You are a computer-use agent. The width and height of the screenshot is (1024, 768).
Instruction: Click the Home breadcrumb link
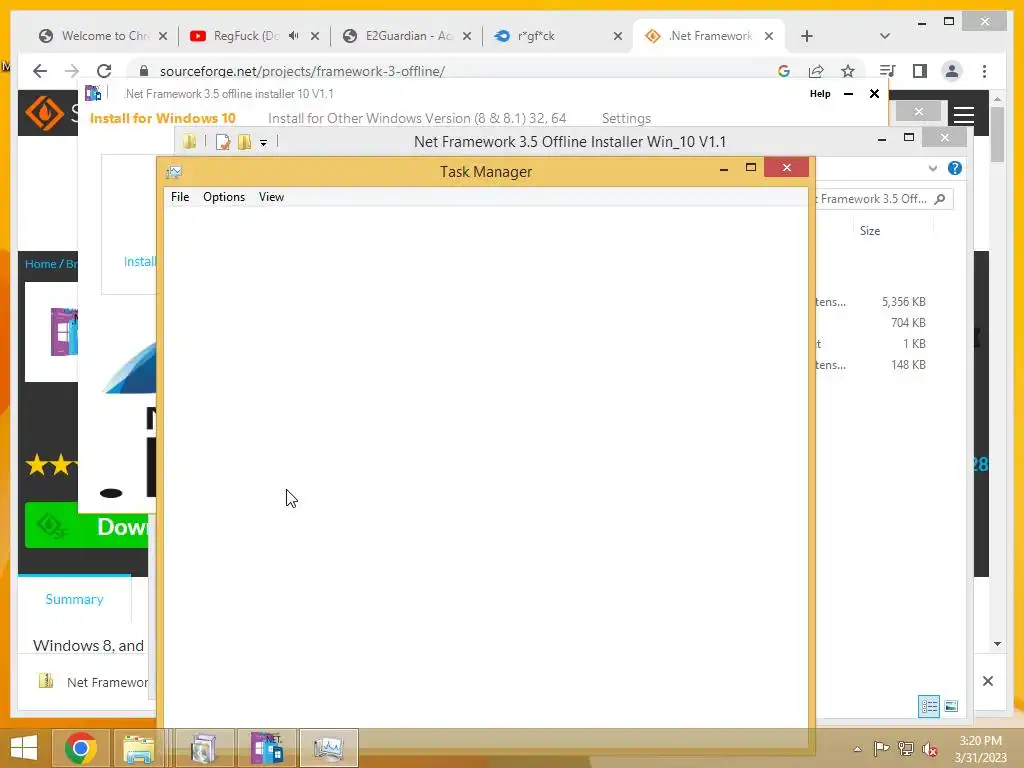(x=40, y=264)
